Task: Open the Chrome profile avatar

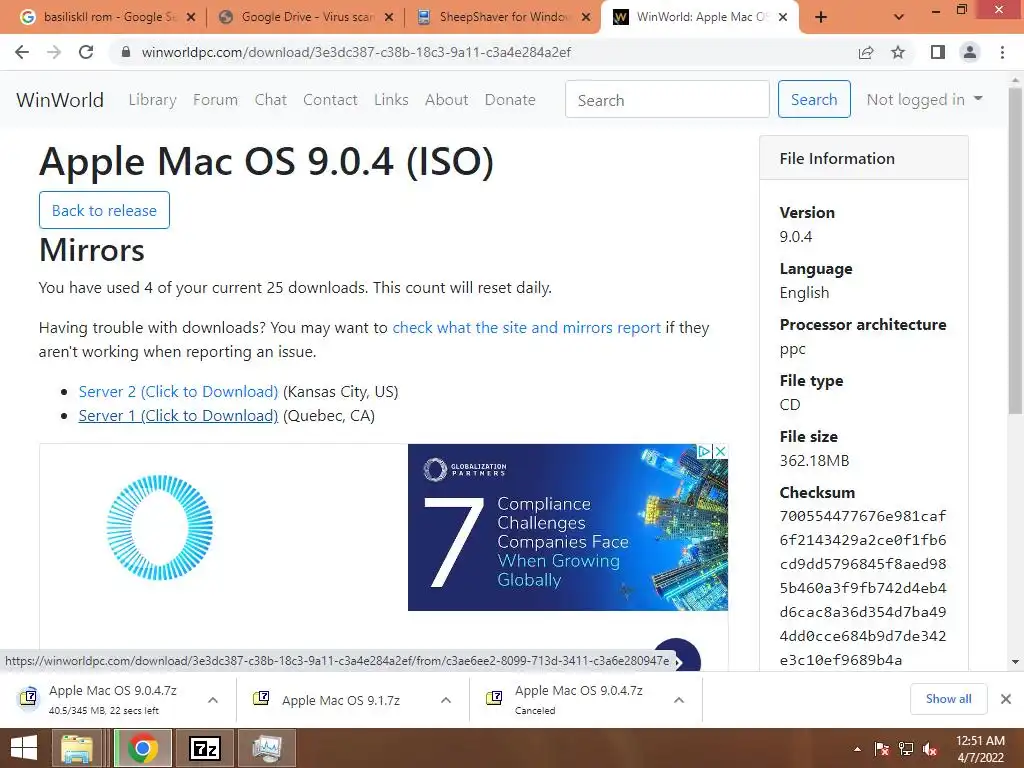Action: coord(970,52)
